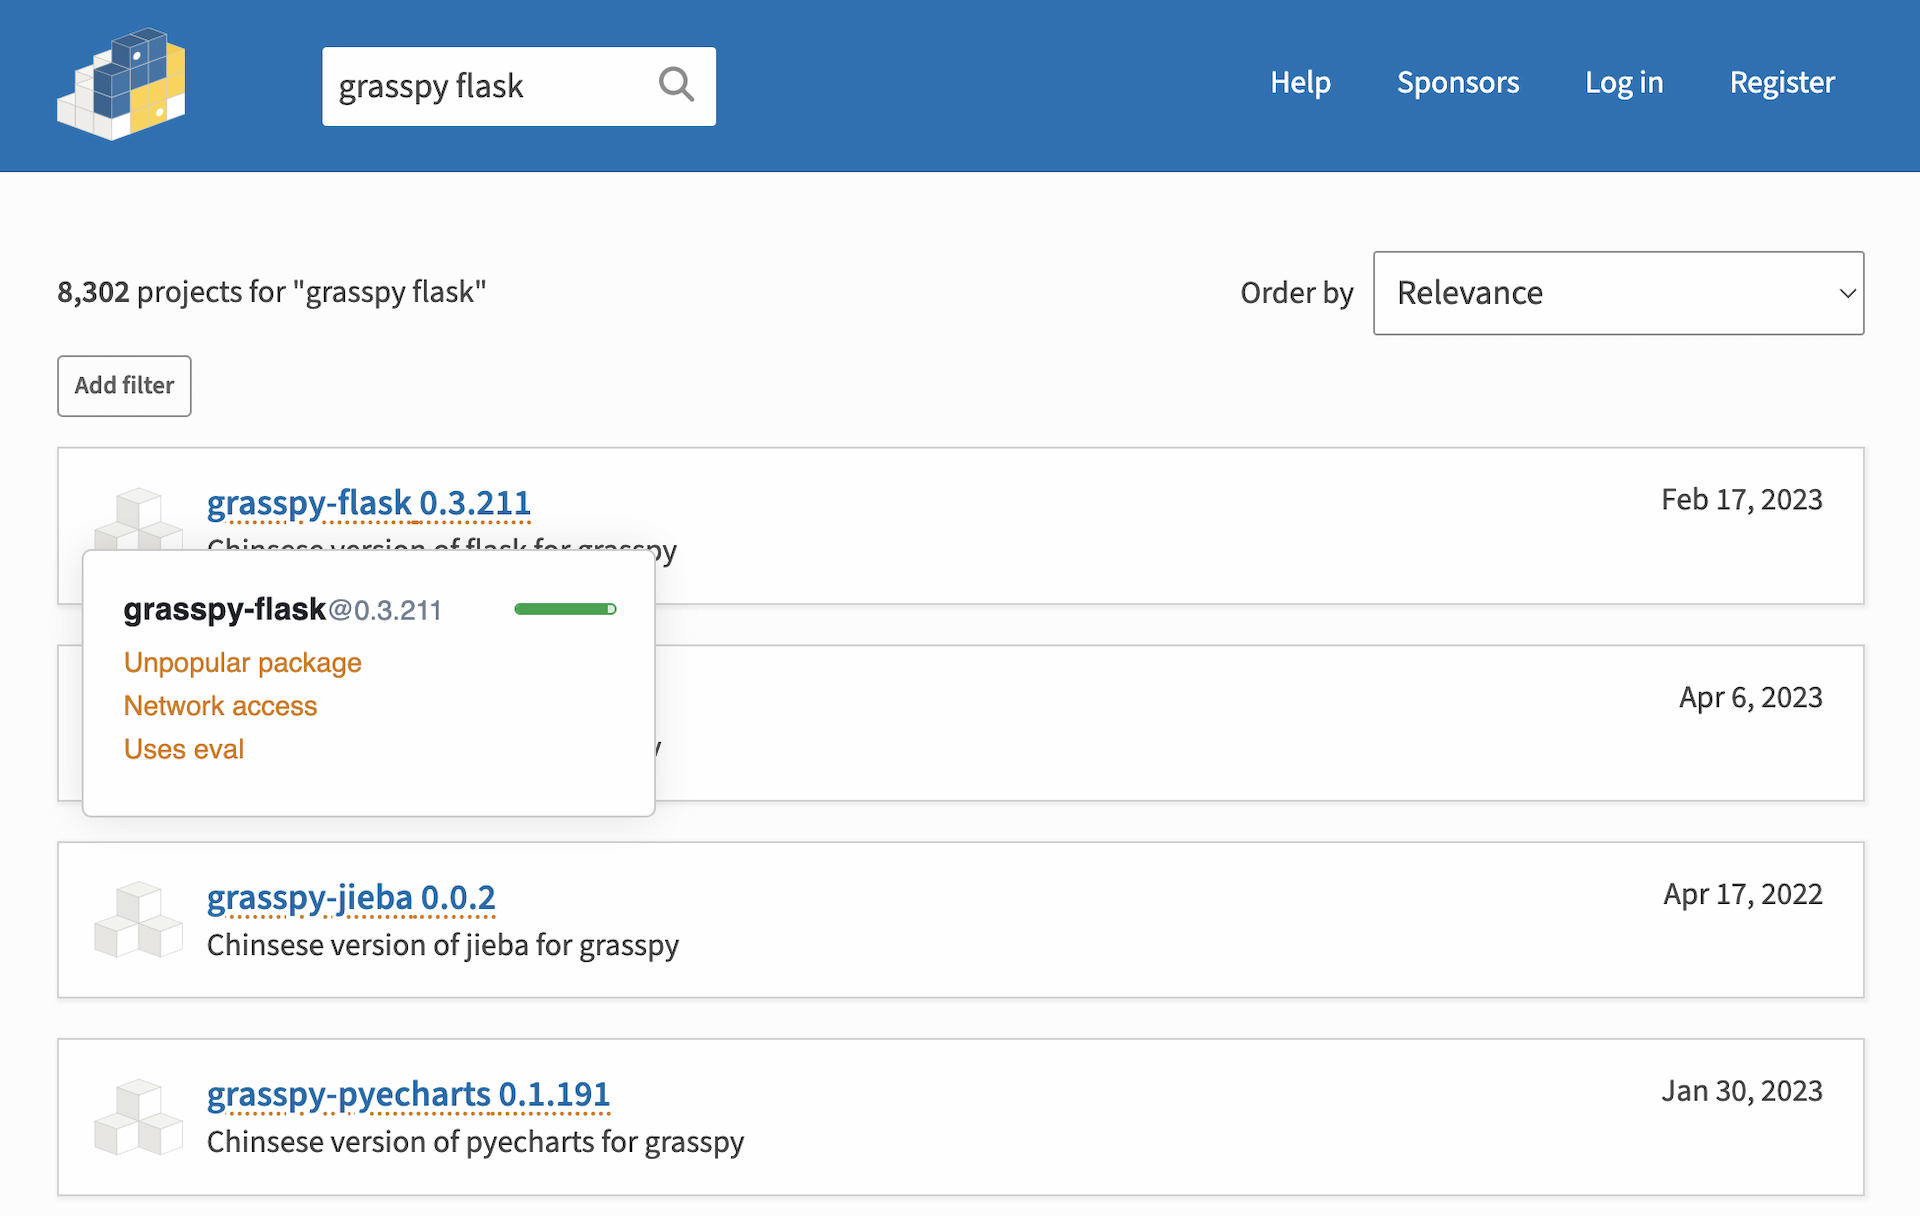This screenshot has width=1920, height=1216.
Task: Click the package cube icon for grasspy-pyecharts
Action: [x=138, y=1116]
